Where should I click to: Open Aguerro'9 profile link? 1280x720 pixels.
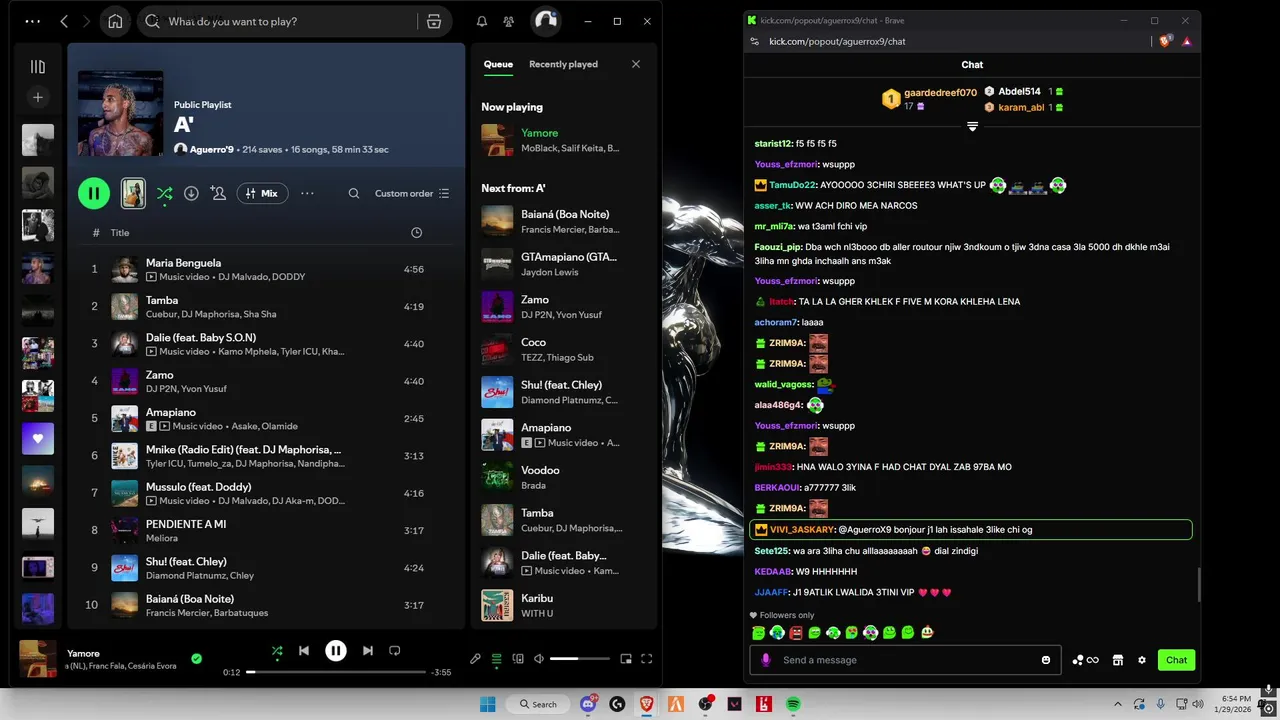tap(211, 149)
